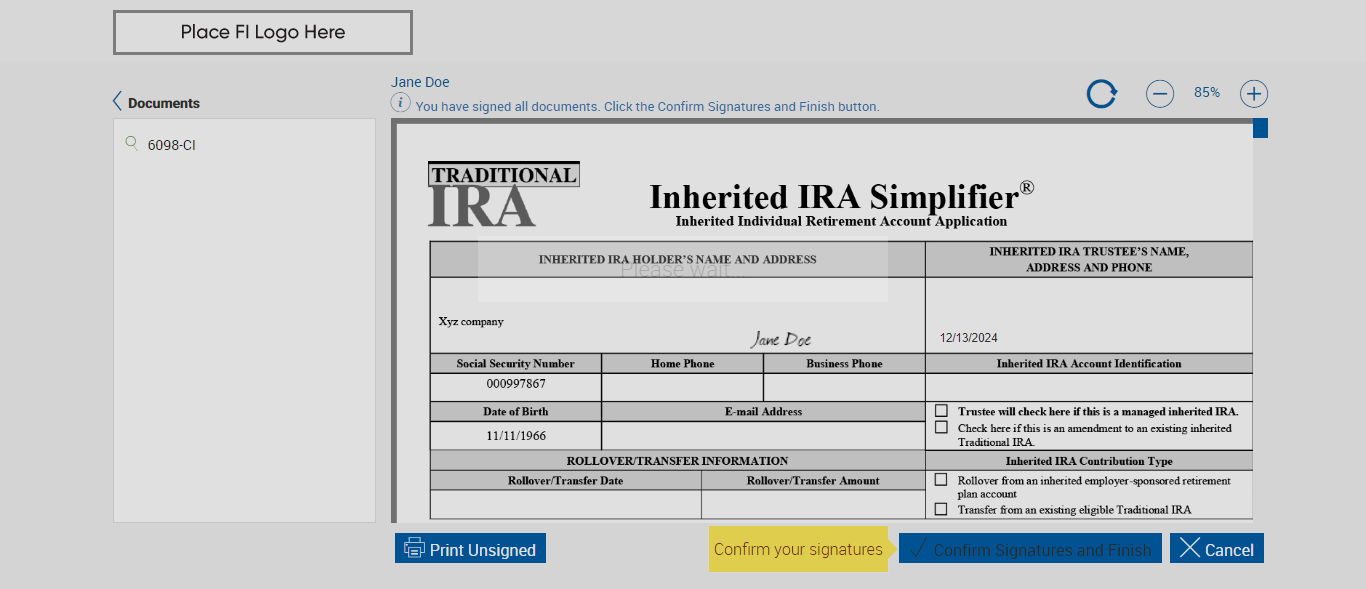Click the rotate document icon
Image resolution: width=1366 pixels, height=589 pixels.
(x=1102, y=94)
